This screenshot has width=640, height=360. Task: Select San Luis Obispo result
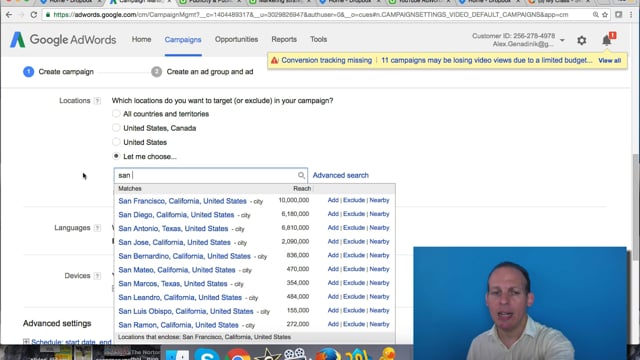click(x=186, y=311)
